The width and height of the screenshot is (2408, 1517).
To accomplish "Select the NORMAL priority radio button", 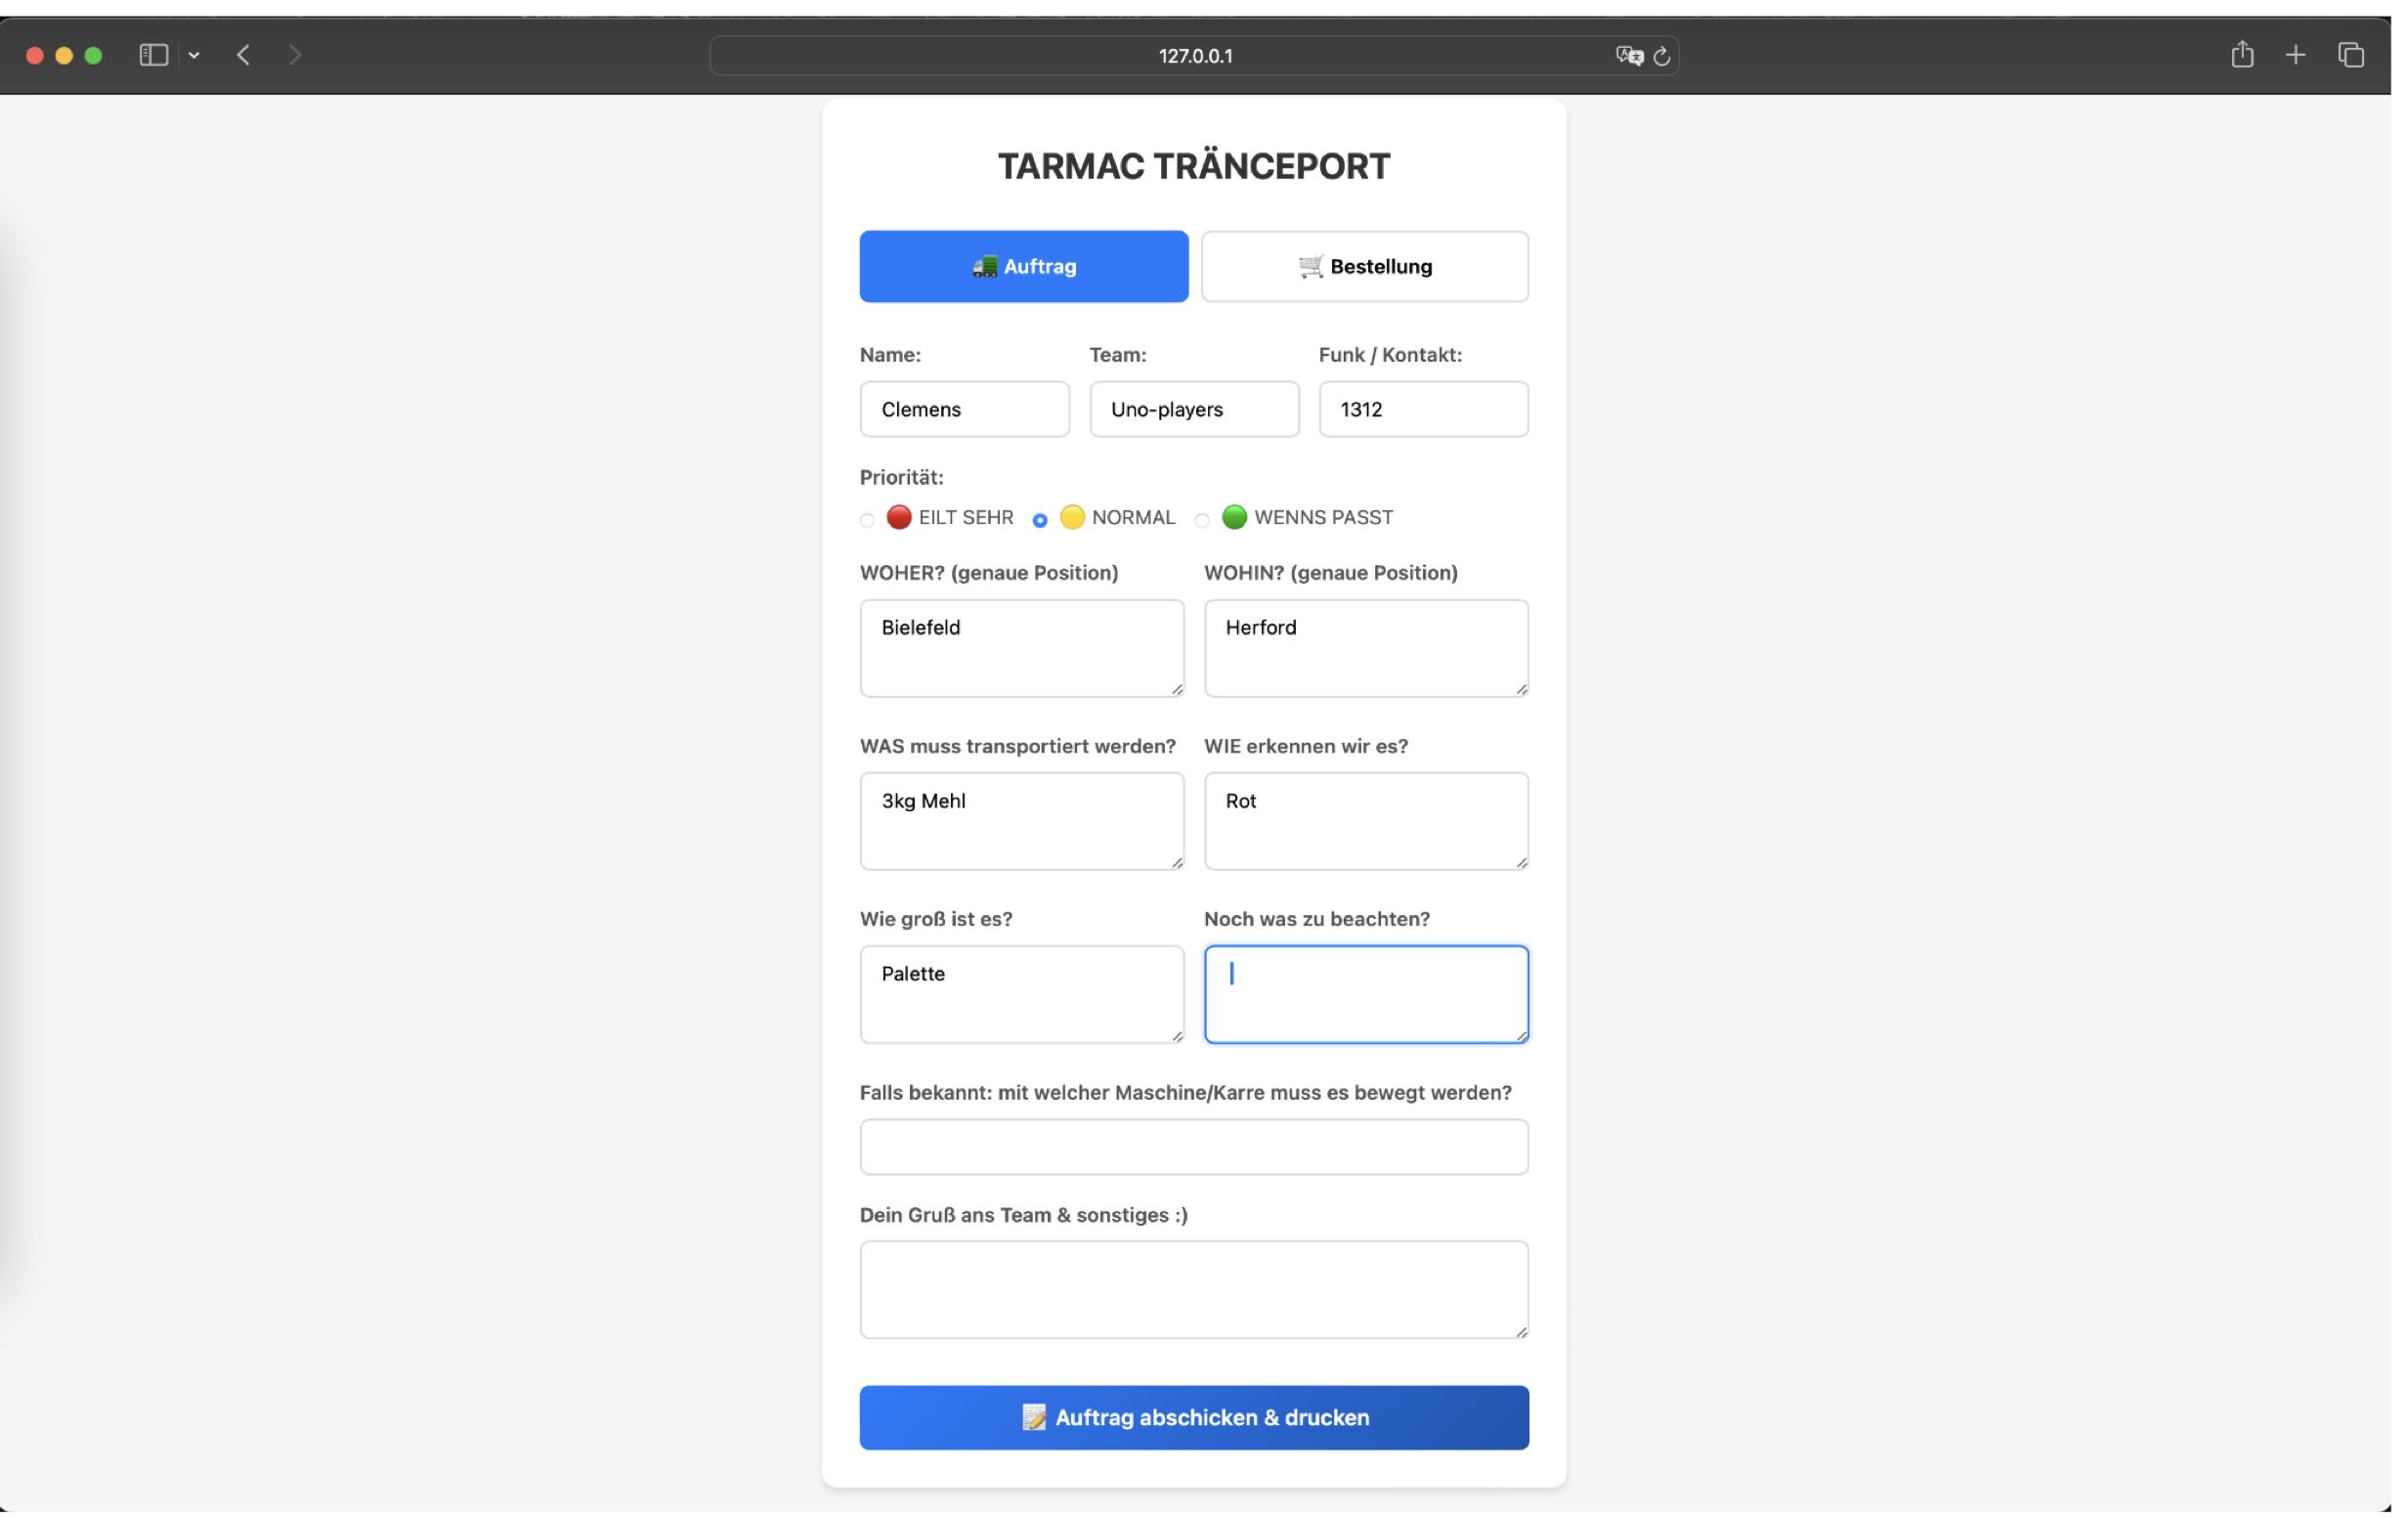I will (1040, 520).
